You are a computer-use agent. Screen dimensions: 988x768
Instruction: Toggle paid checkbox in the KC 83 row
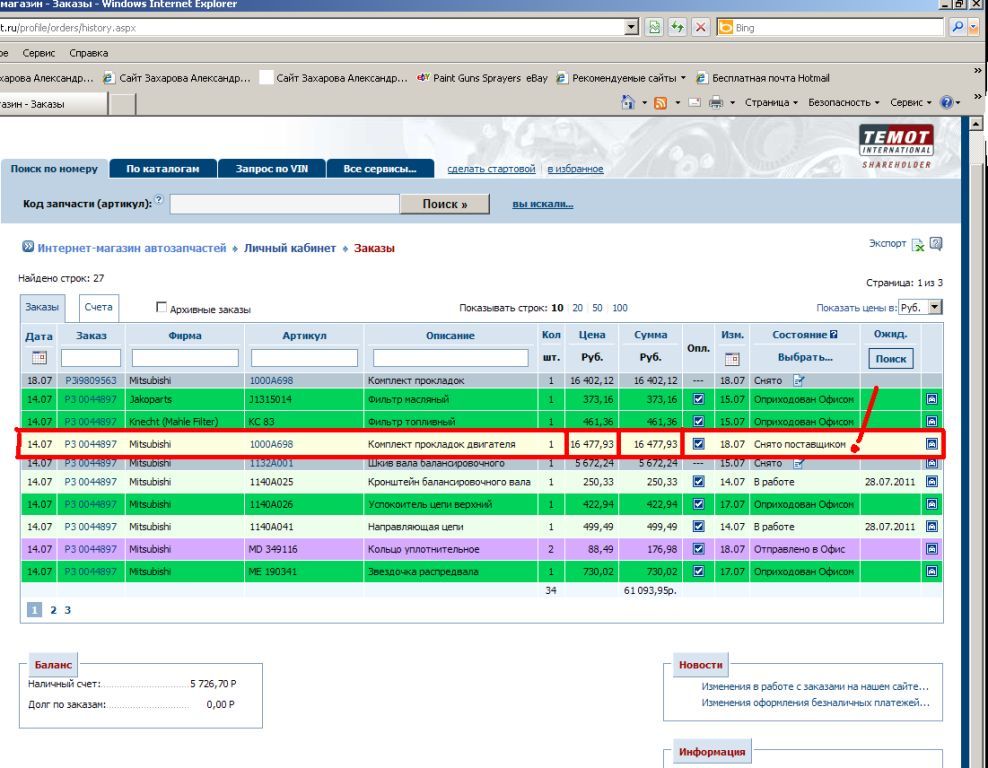pos(699,422)
